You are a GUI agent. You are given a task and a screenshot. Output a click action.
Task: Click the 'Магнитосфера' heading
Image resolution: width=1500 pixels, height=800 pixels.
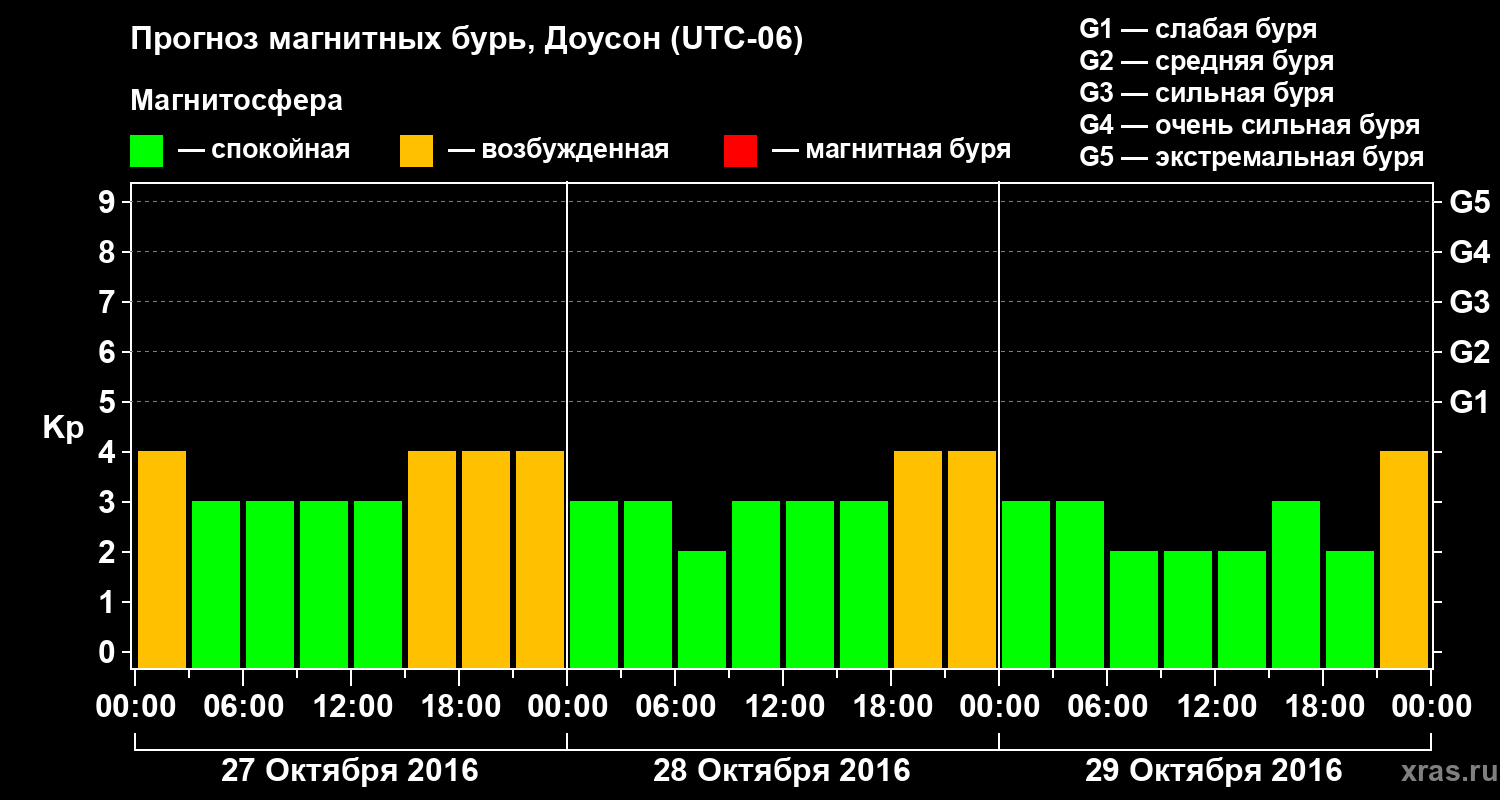[237, 101]
